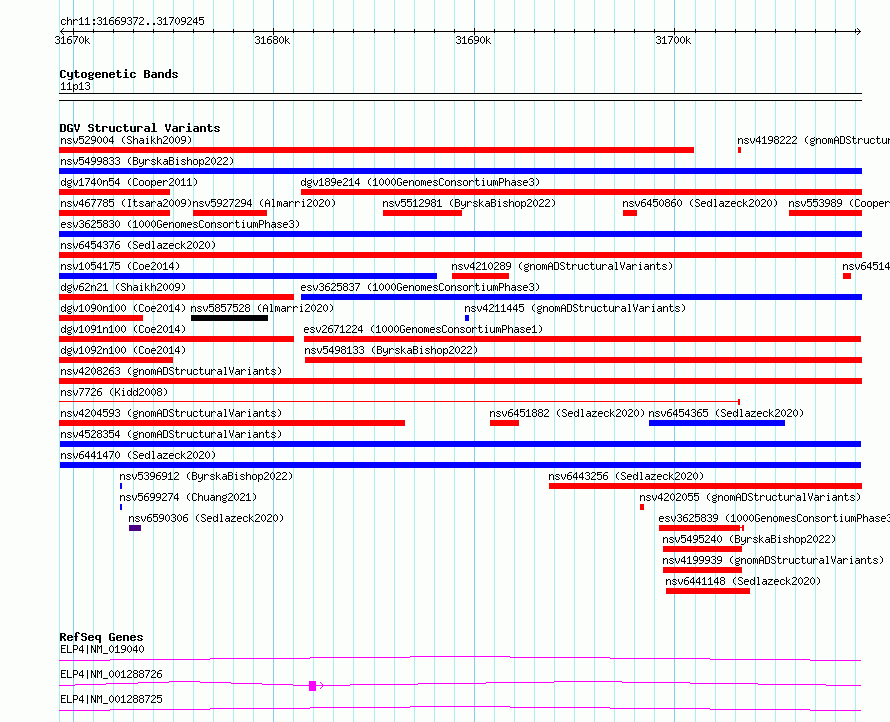Select nsv6441470 (Sedlazeck2020) variant label
The width and height of the screenshot is (890, 722).
click(x=138, y=455)
